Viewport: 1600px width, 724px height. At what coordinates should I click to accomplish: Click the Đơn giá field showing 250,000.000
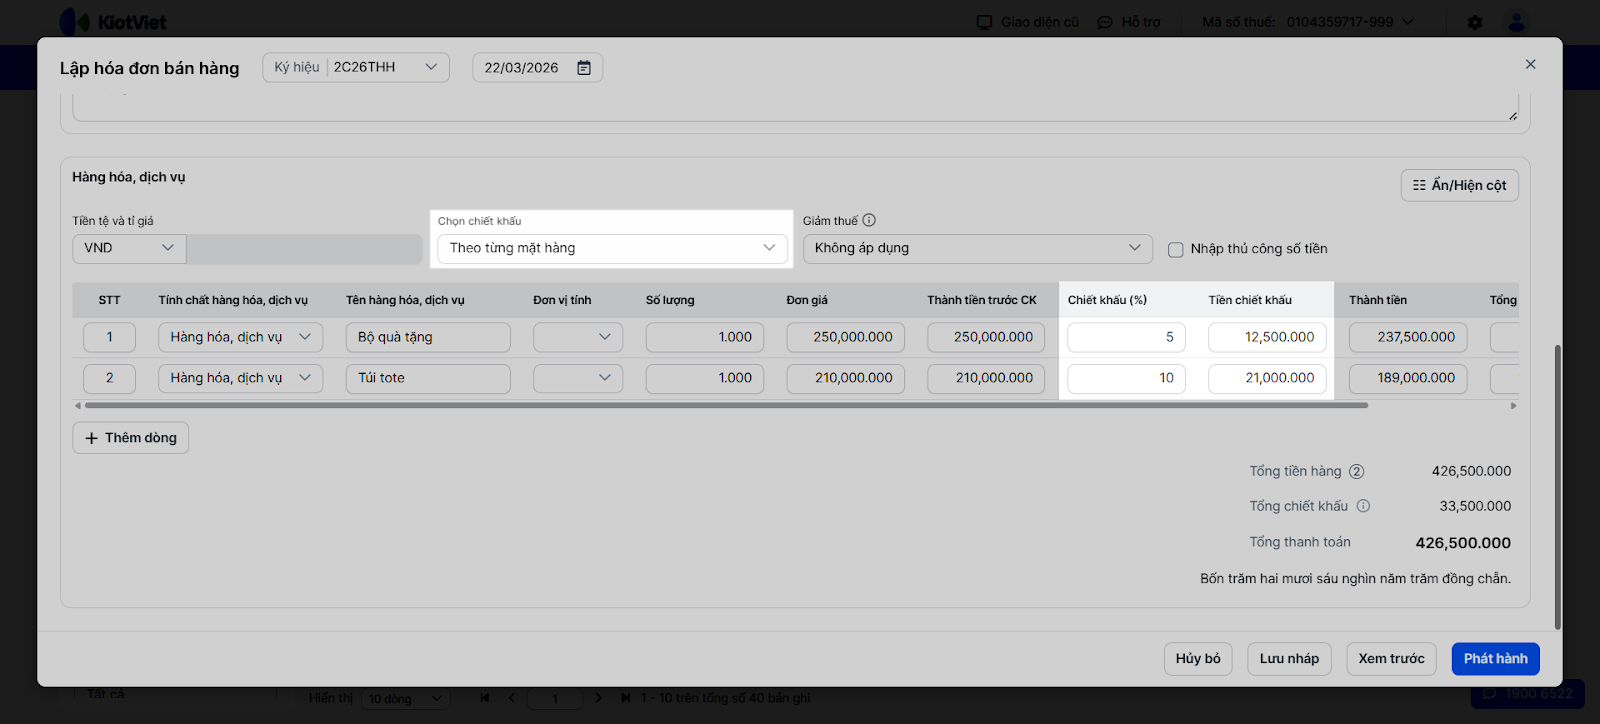pos(846,337)
